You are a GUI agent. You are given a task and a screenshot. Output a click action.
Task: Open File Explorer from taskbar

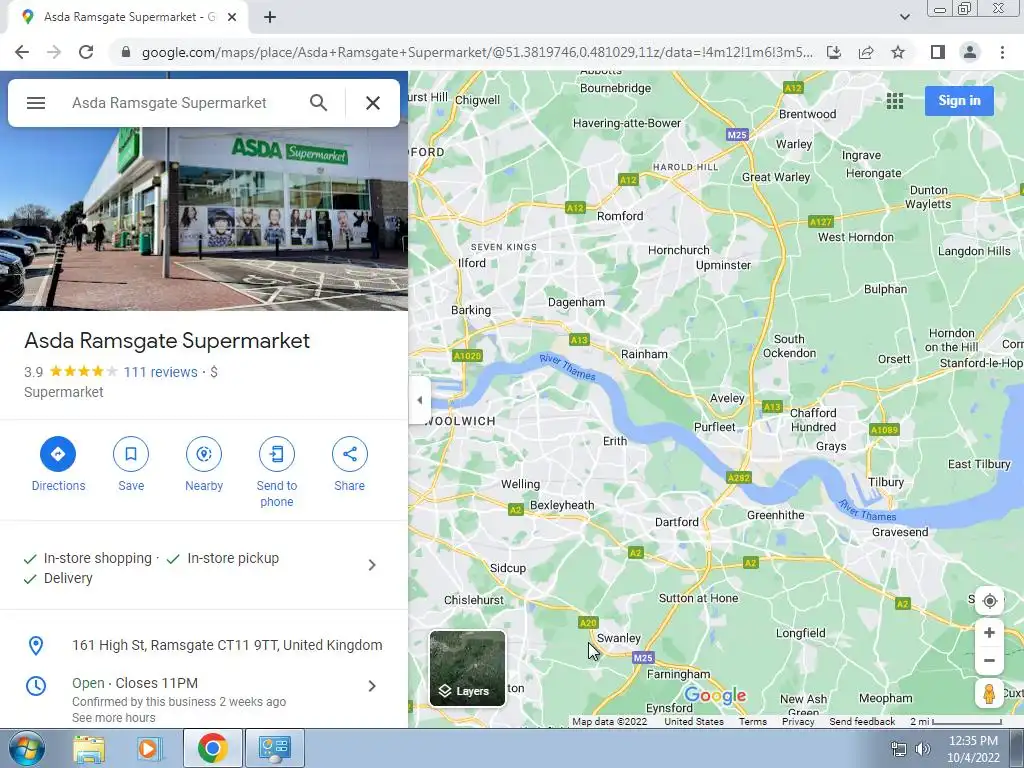tap(89, 749)
